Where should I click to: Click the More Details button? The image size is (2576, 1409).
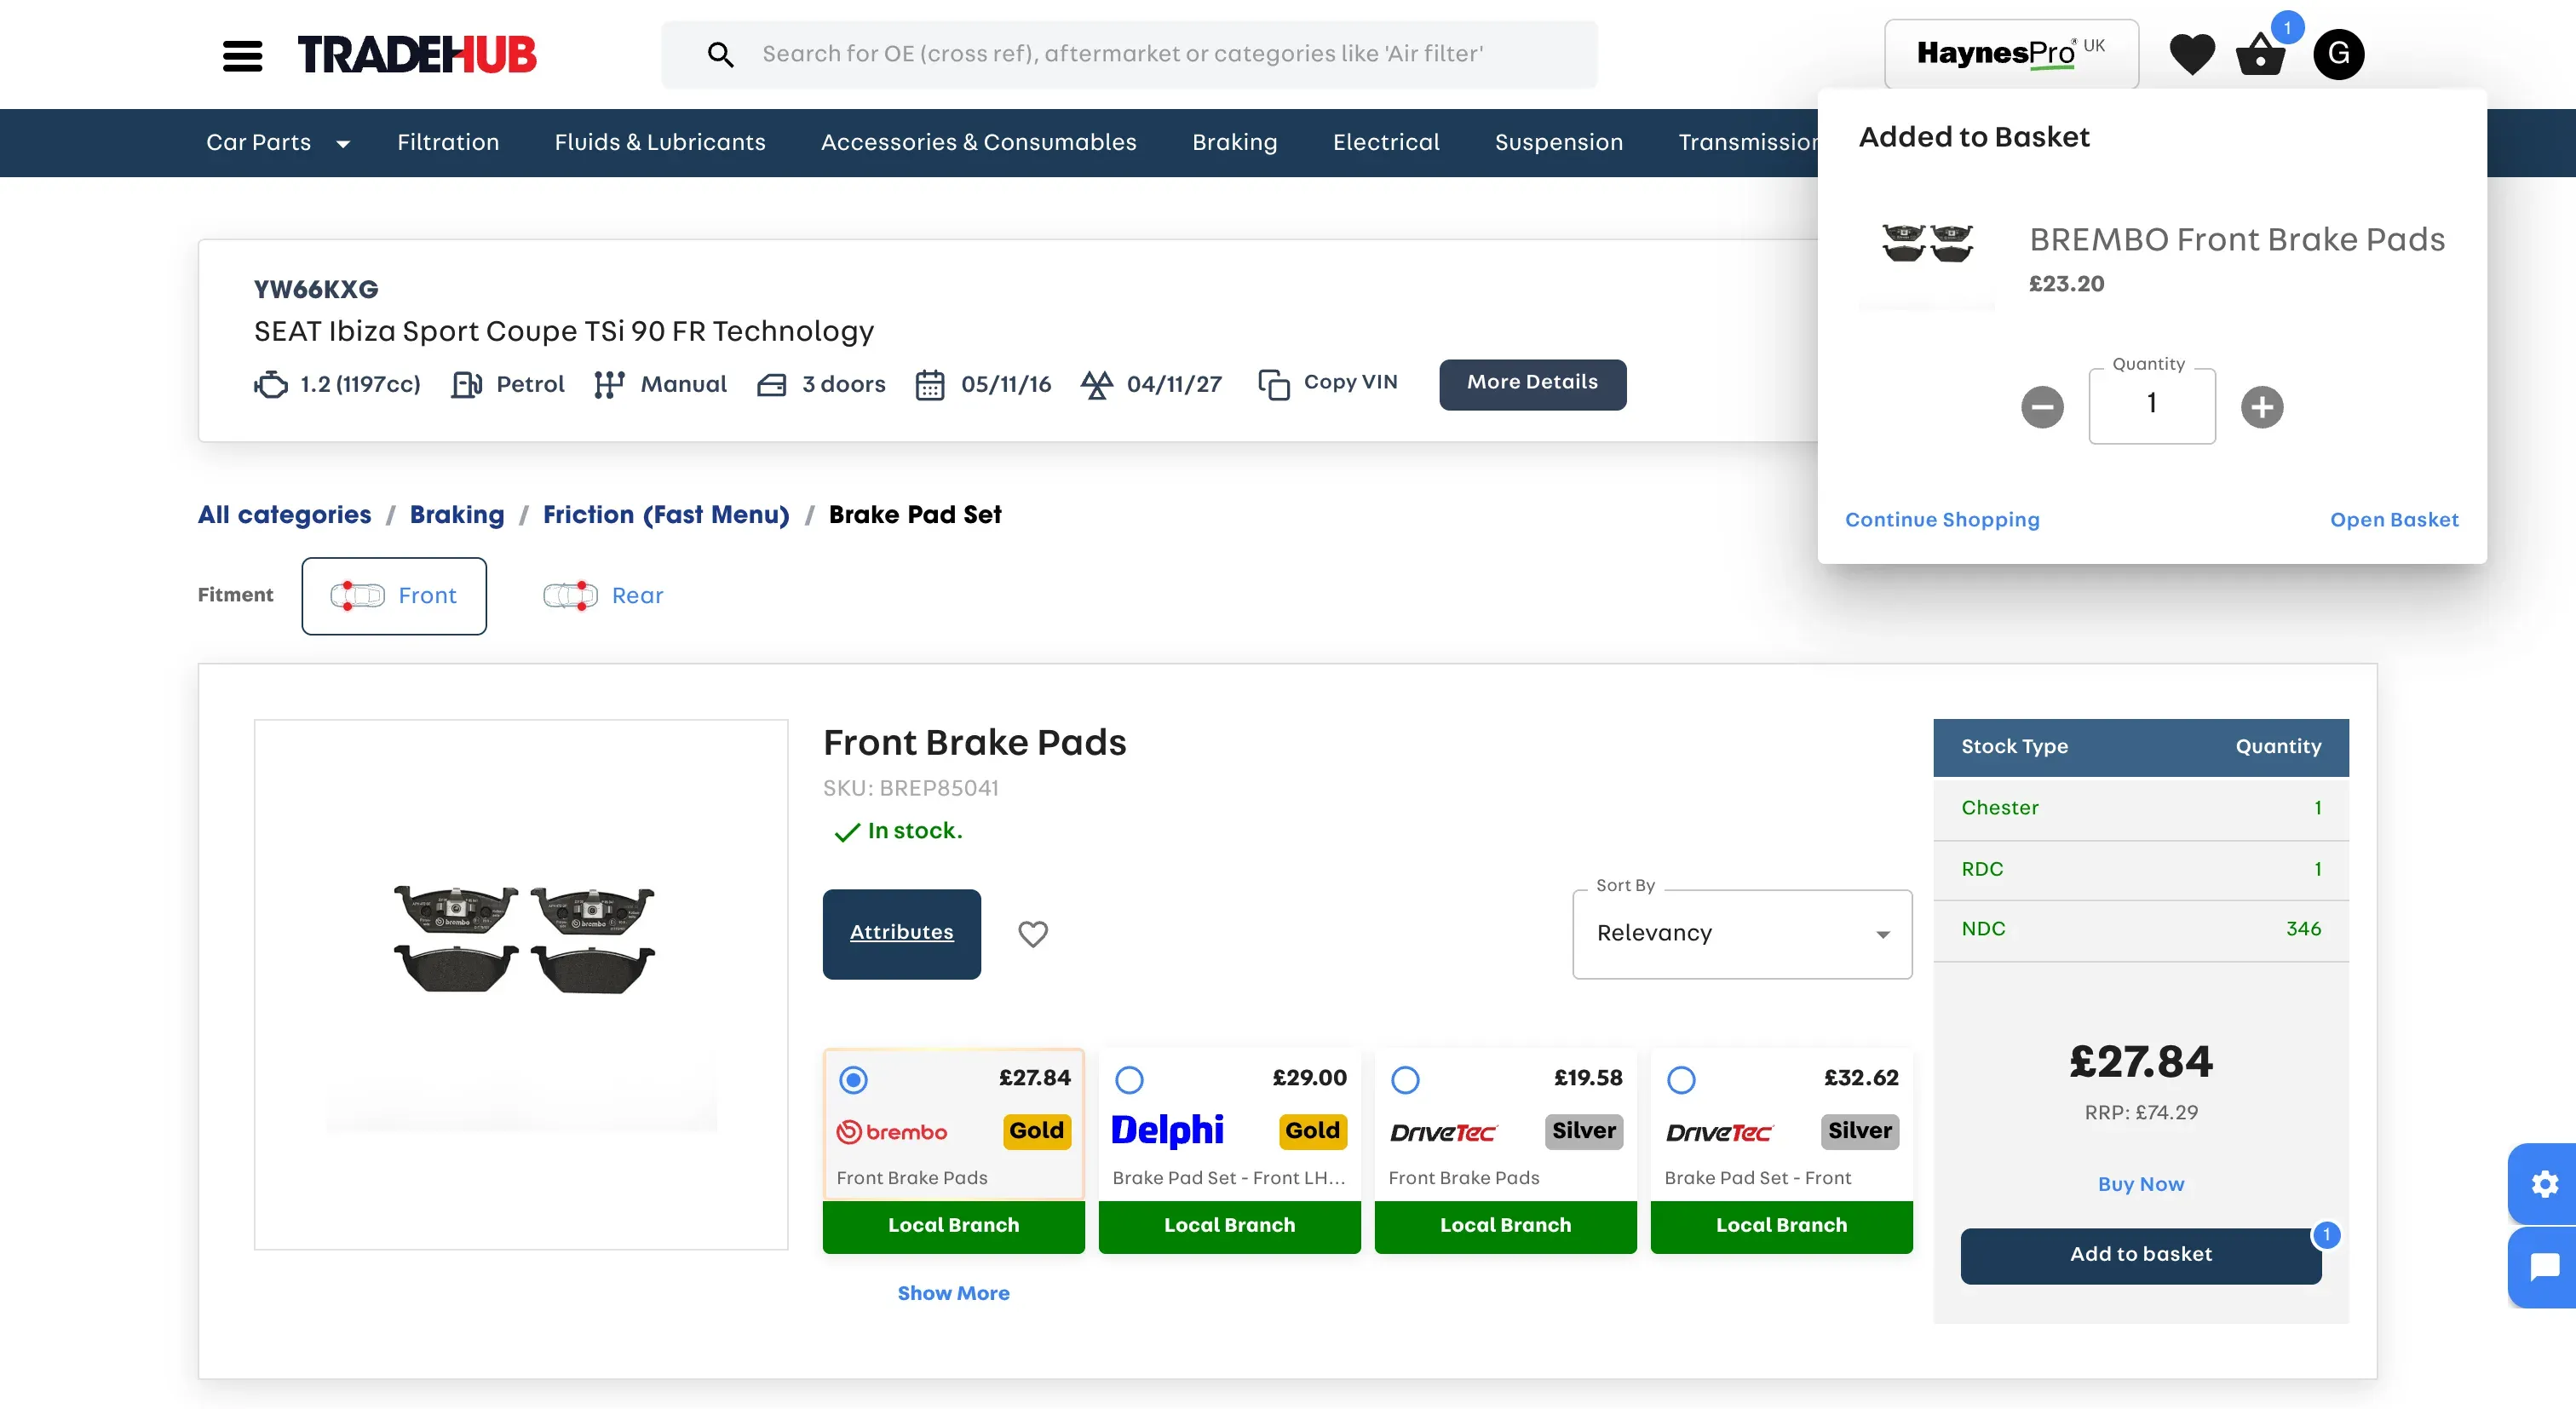[x=1532, y=384]
